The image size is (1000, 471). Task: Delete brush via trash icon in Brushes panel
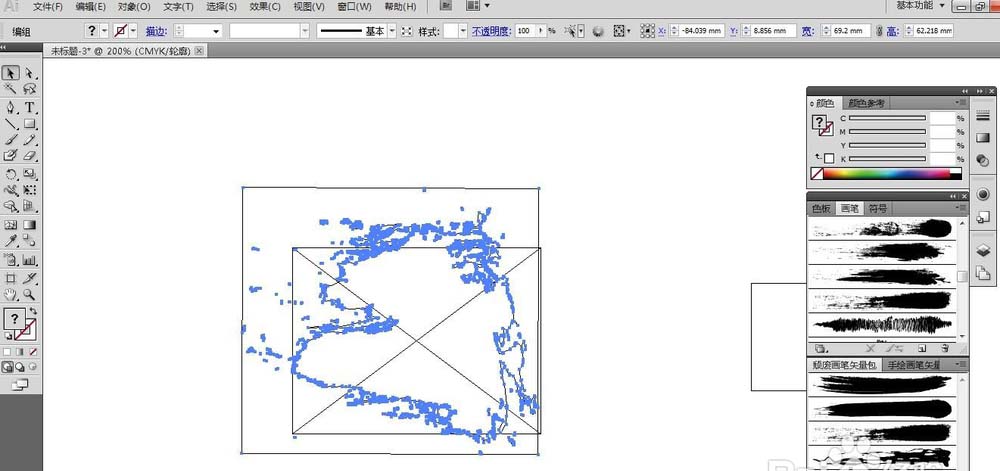[x=945, y=349]
